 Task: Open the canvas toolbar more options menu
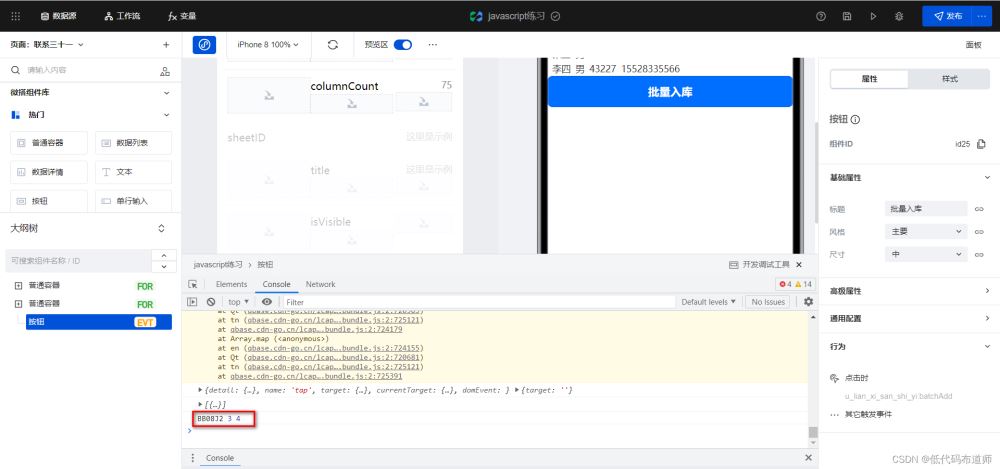pos(433,45)
